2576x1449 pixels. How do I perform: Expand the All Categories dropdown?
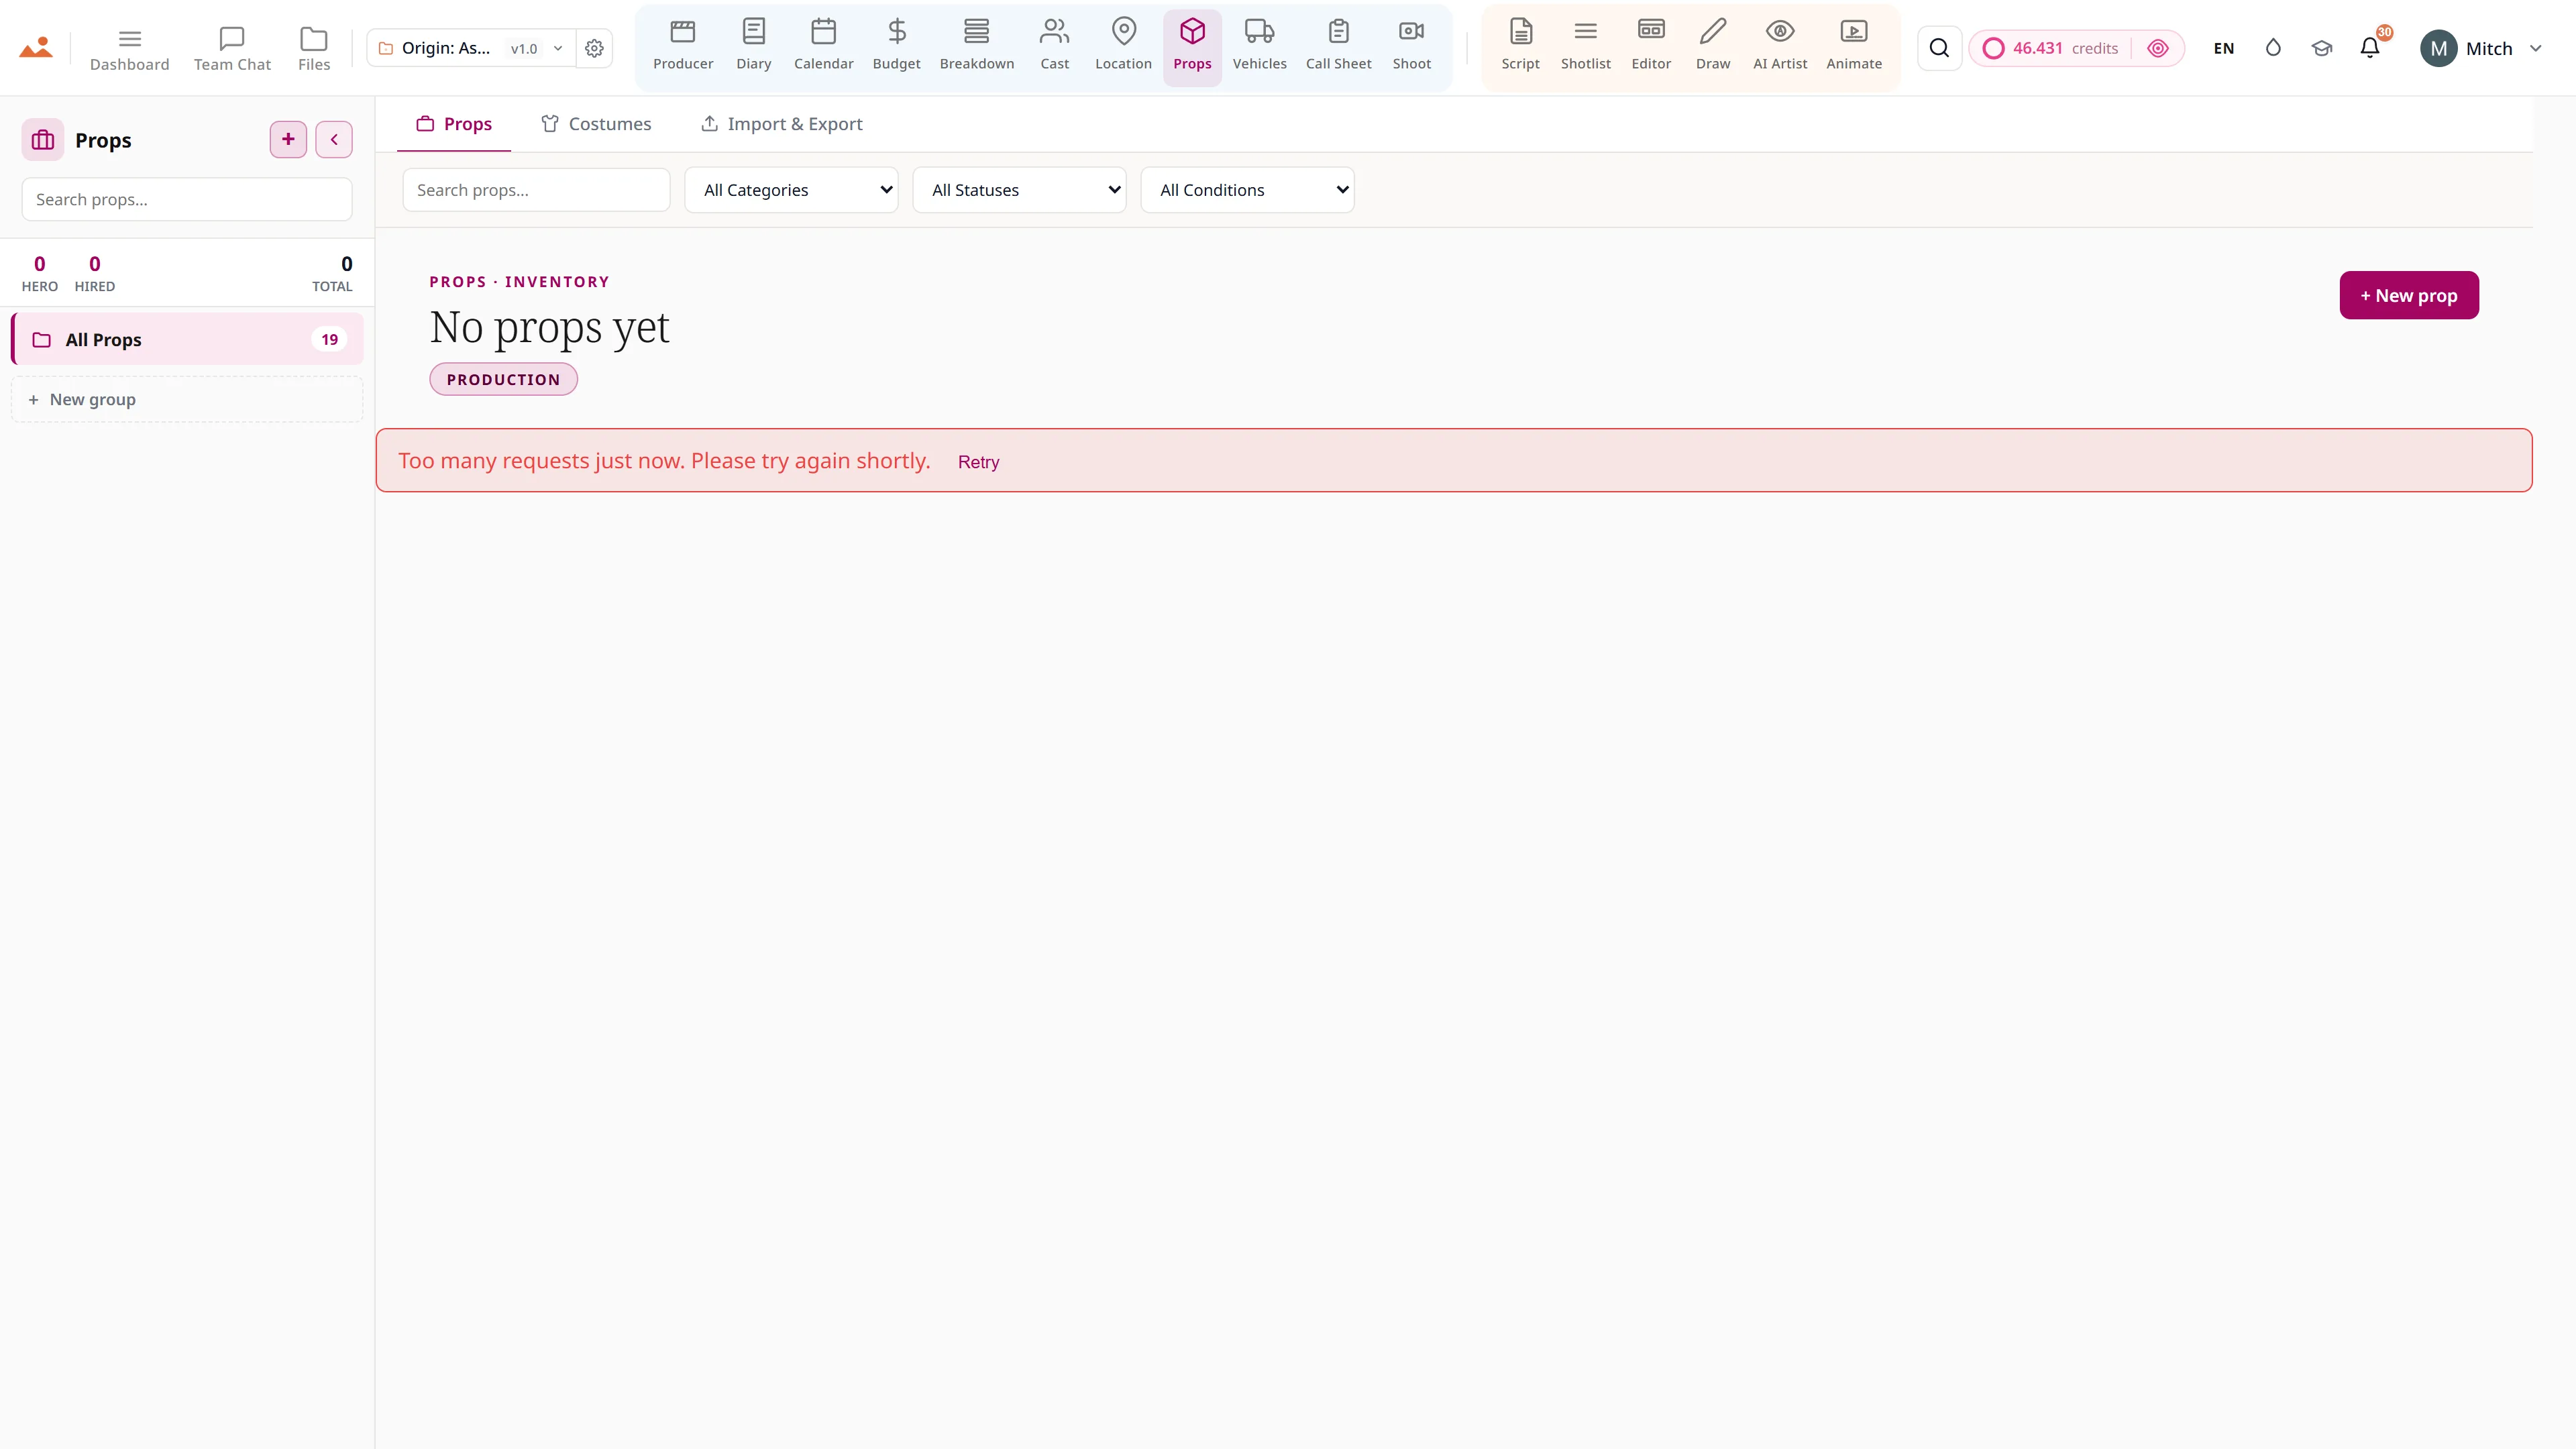791,190
